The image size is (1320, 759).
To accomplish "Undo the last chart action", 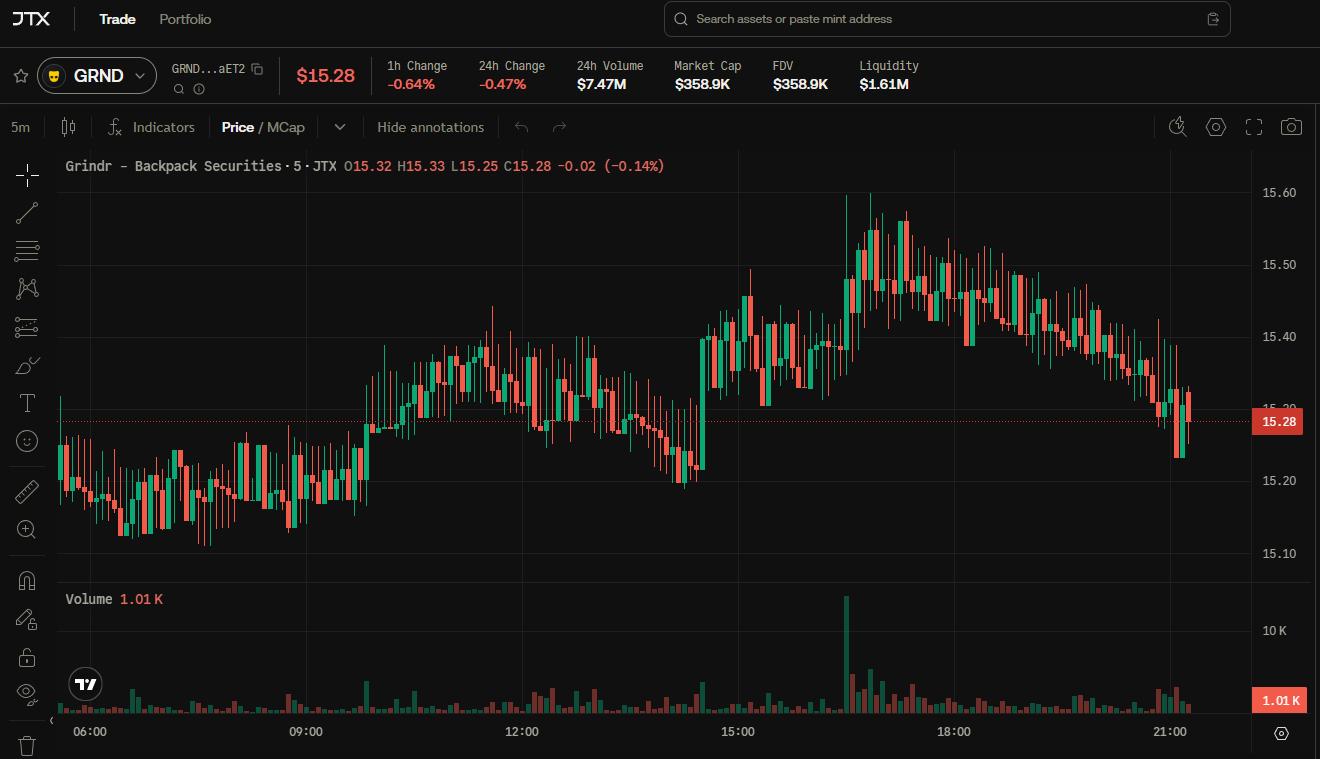I will click(521, 127).
